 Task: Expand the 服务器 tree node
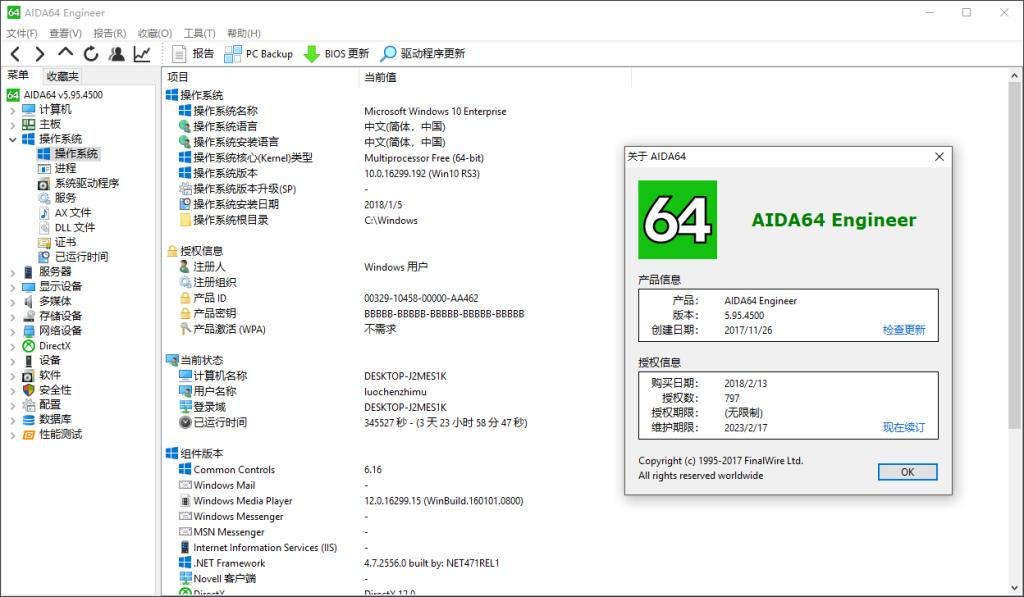pyautogui.click(x=12, y=272)
